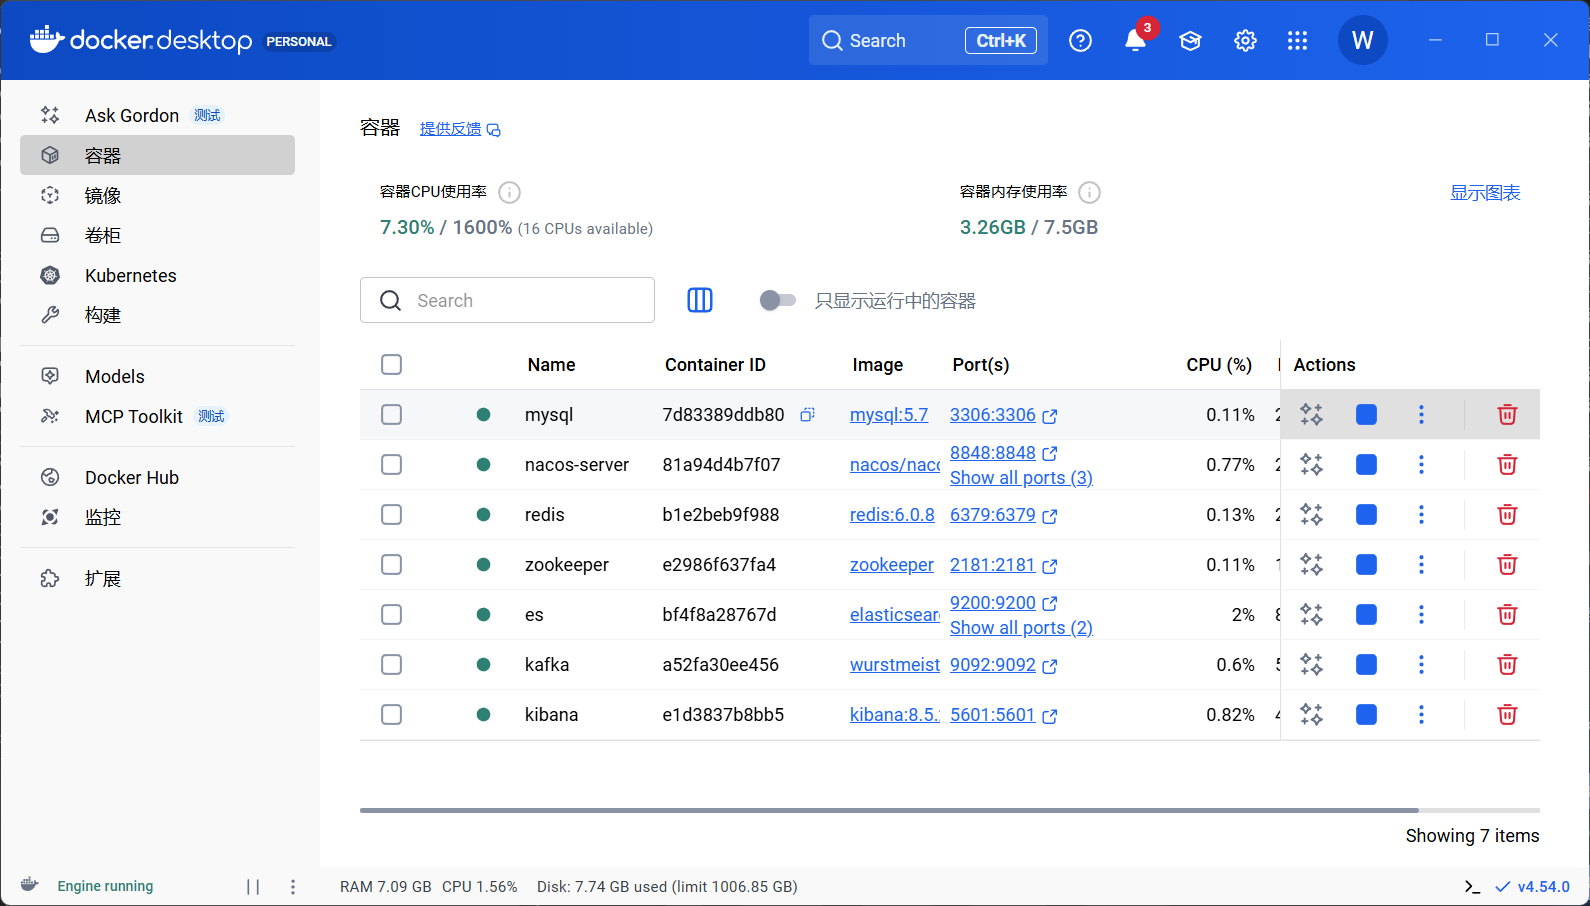Check the es container checkbox
This screenshot has width=1590, height=906.
[x=392, y=615]
